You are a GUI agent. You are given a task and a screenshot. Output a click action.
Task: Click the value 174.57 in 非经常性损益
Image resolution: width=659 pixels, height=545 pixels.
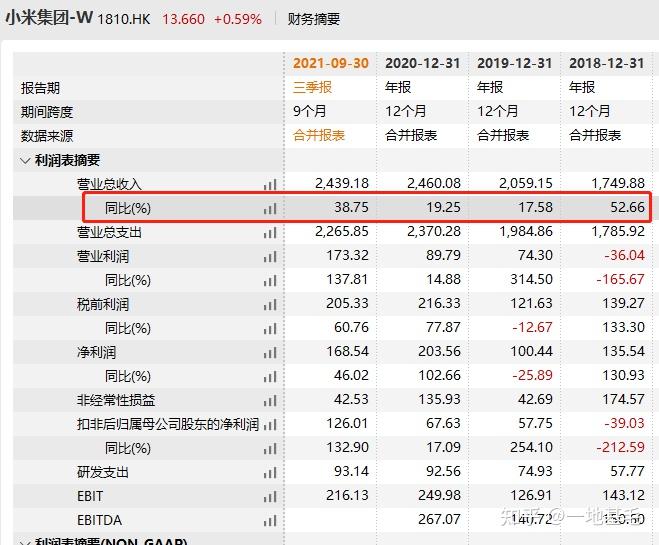(623, 399)
